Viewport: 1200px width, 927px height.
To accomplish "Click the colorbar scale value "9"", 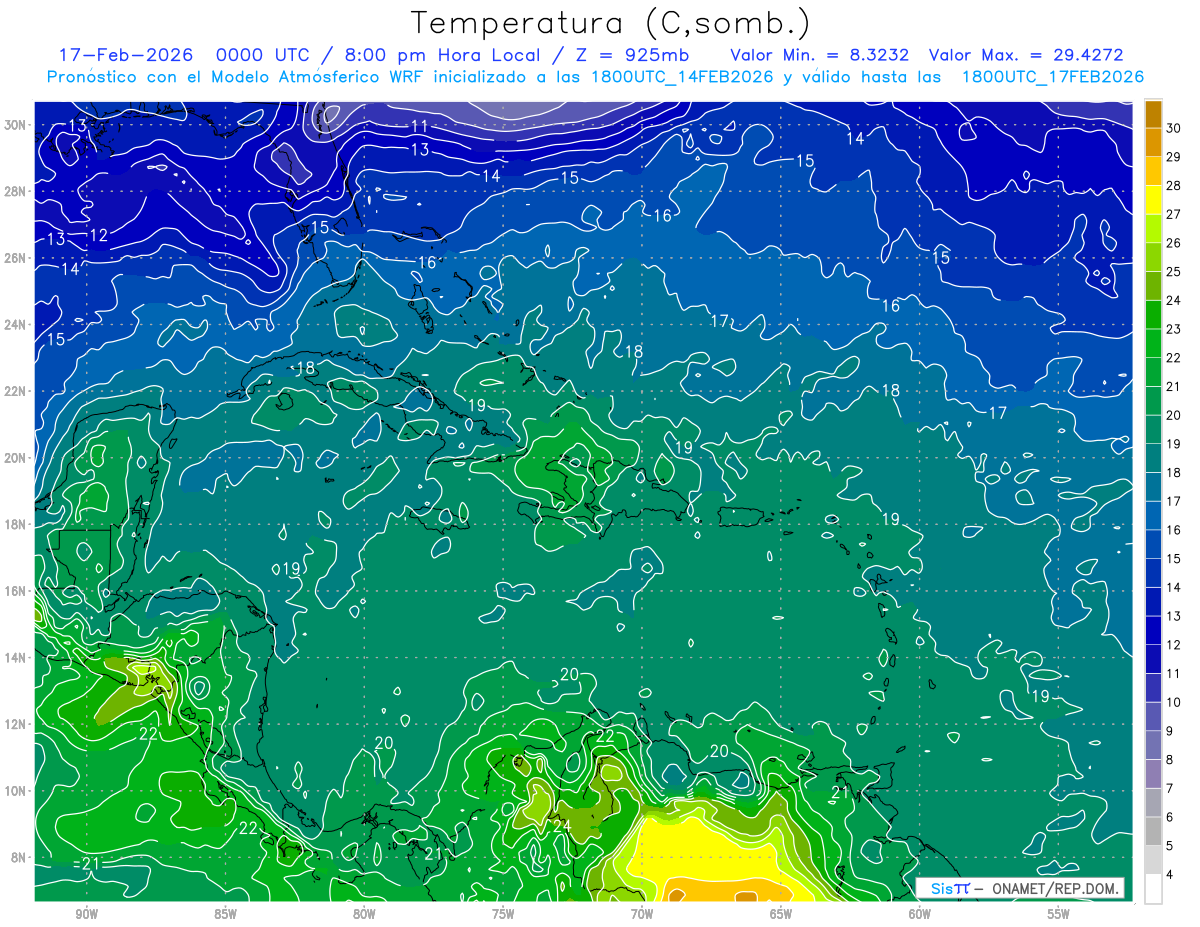I will pyautogui.click(x=1170, y=731).
